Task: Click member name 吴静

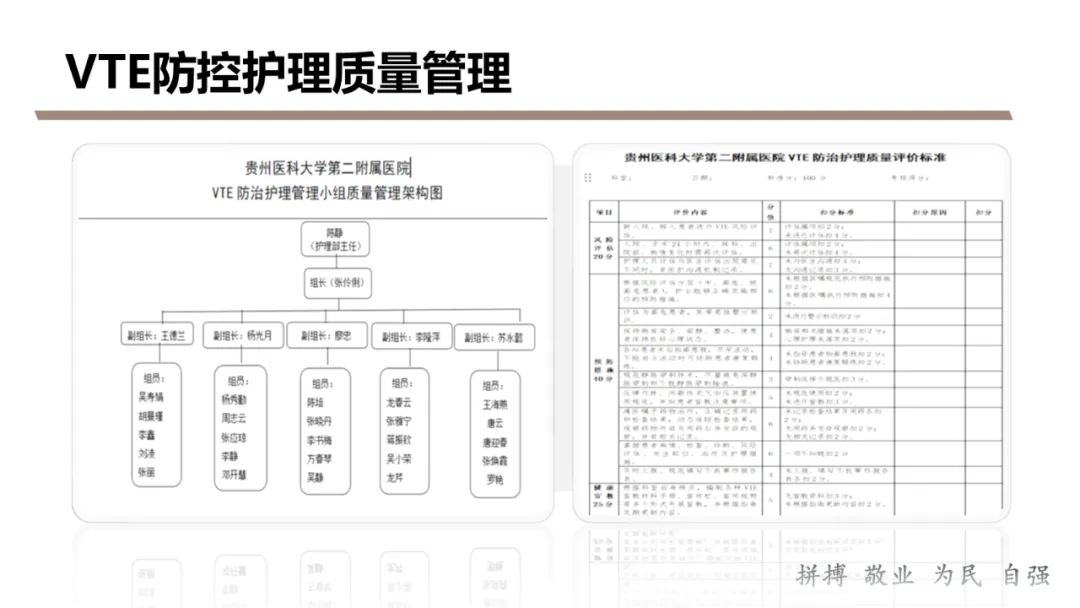Action: 315,477
